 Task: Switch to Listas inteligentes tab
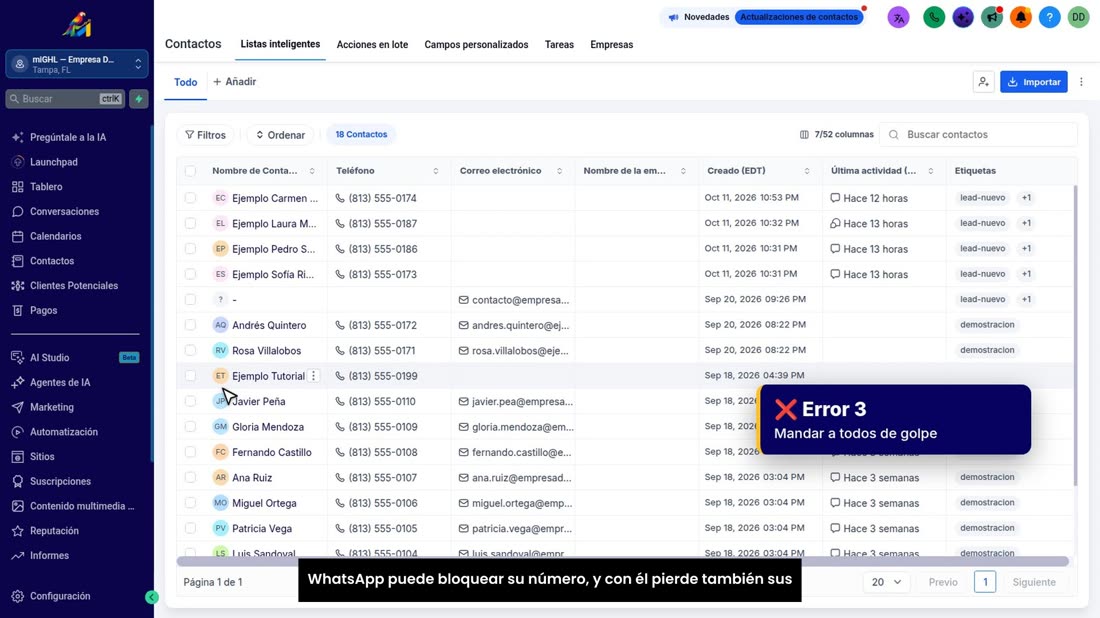pyautogui.click(x=280, y=44)
